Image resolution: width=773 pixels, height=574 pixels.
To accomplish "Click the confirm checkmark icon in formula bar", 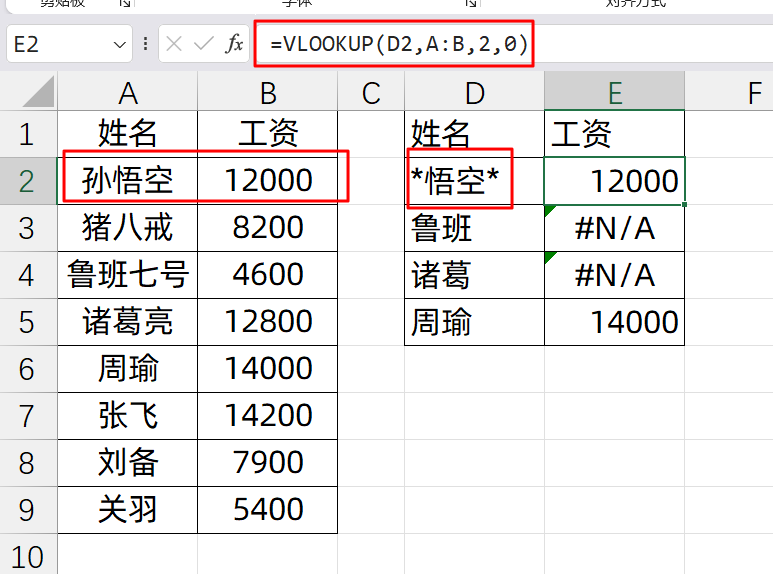I will (x=204, y=44).
